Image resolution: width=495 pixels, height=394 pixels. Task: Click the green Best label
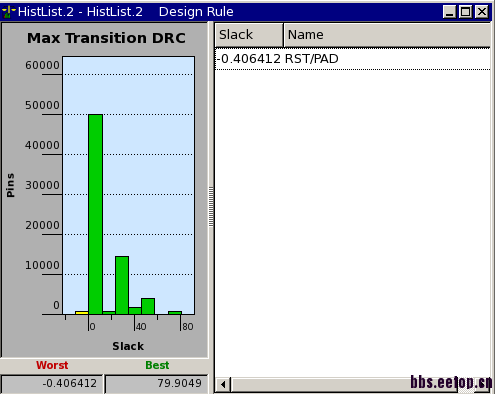[157, 365]
